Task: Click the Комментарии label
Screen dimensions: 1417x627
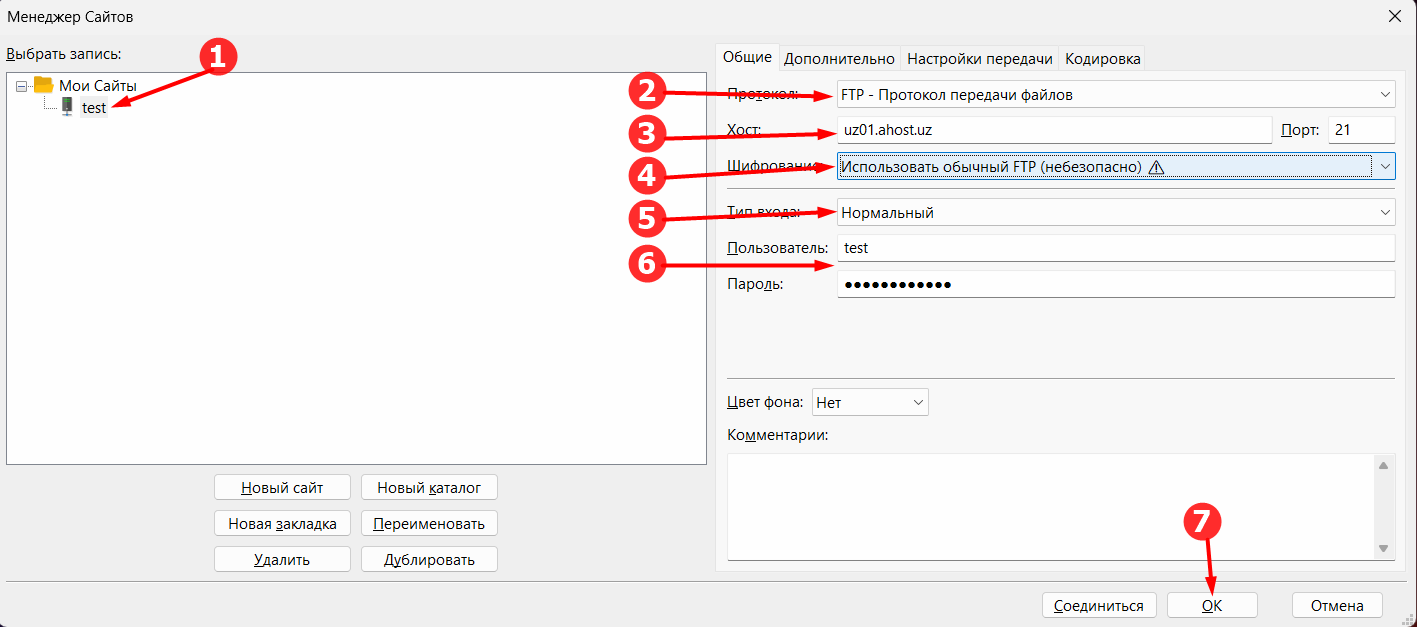Action: coord(778,435)
